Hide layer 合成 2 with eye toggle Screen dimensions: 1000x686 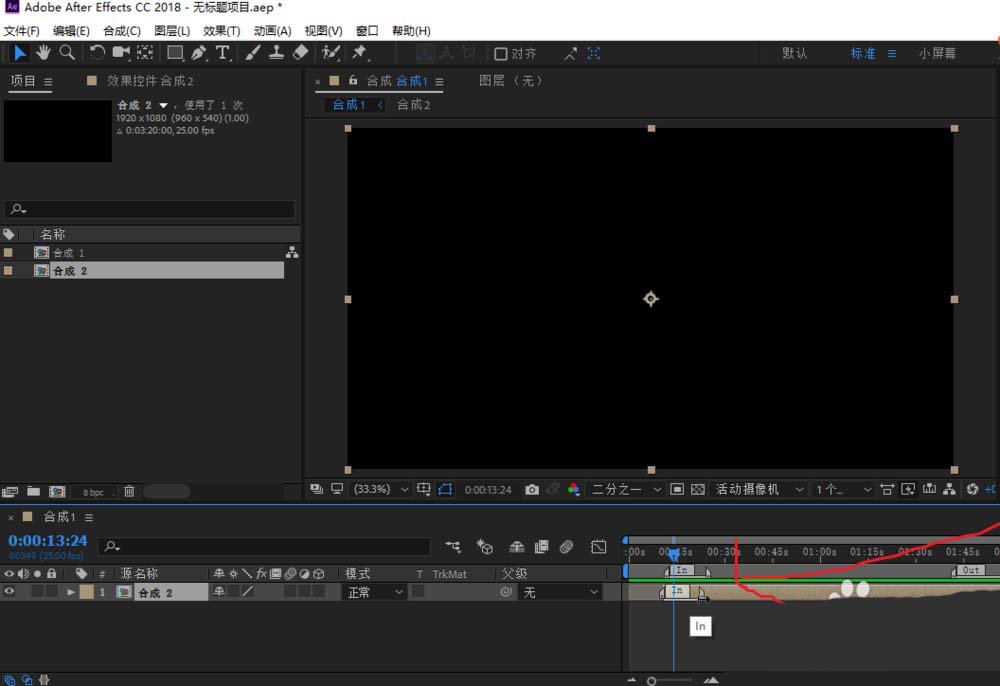(x=9, y=592)
